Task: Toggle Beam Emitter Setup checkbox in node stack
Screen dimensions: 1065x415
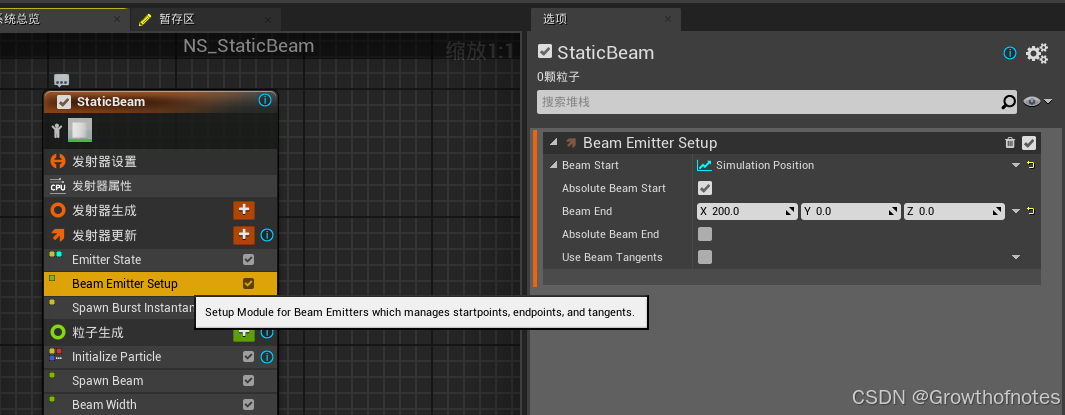Action: click(249, 283)
